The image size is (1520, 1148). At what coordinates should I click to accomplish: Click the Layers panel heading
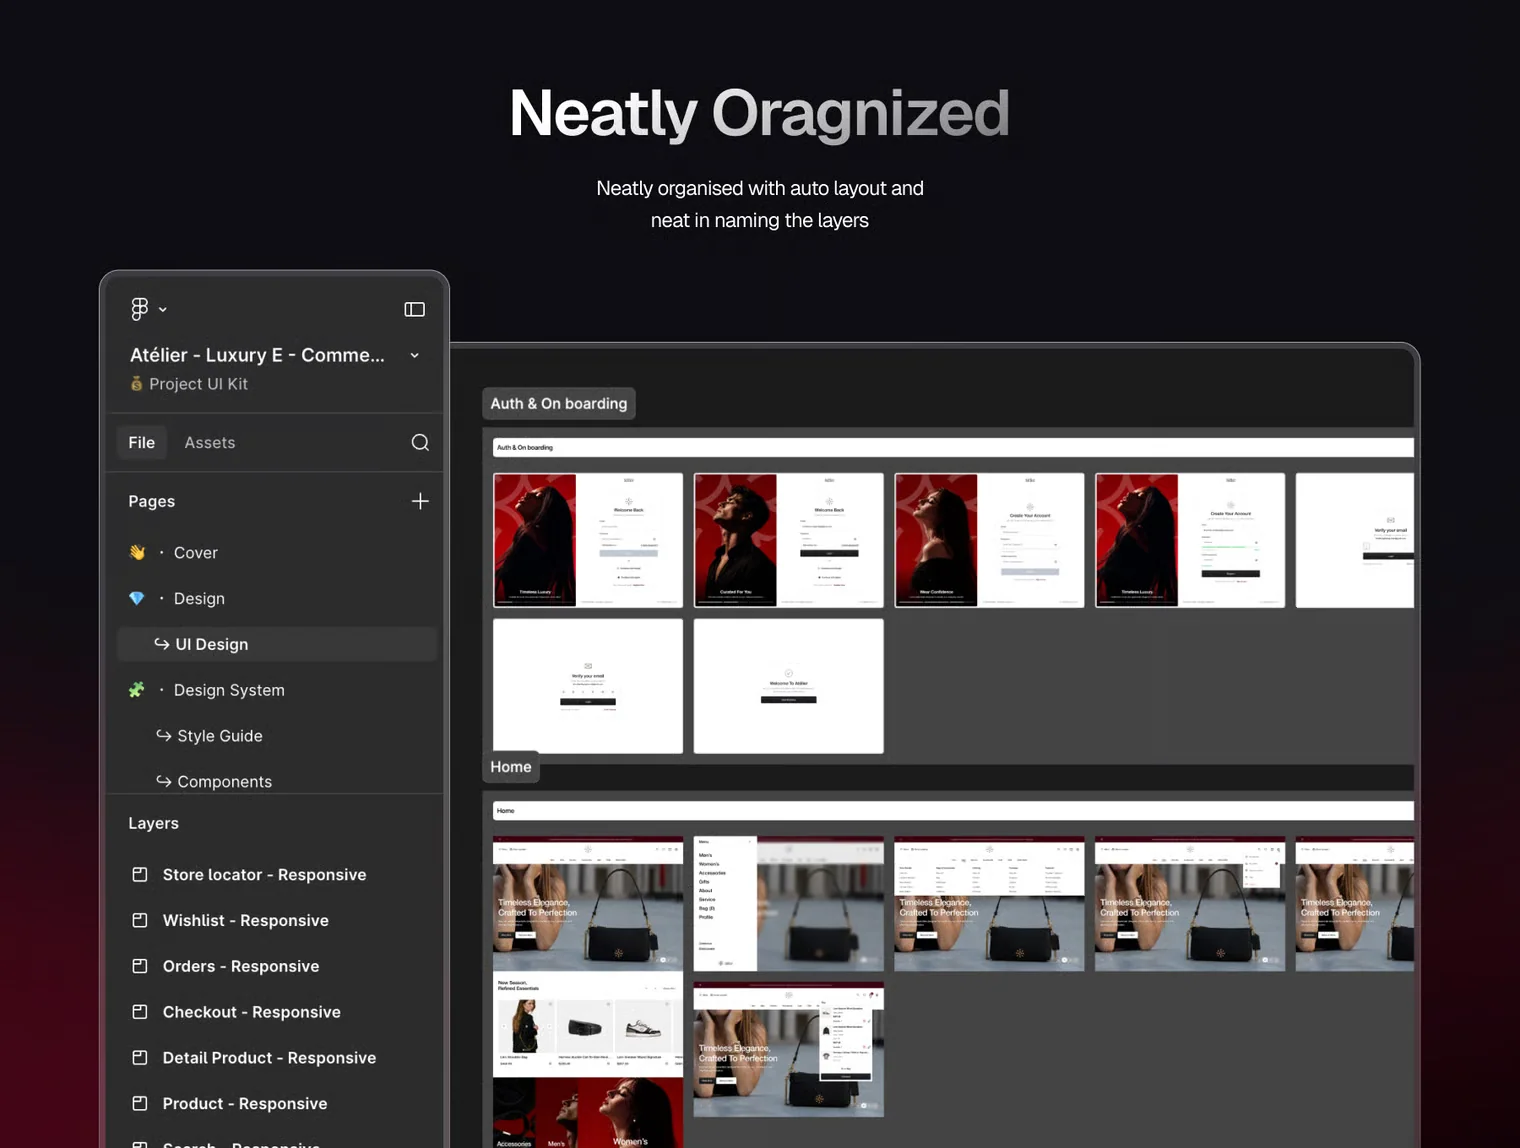pyautogui.click(x=153, y=823)
